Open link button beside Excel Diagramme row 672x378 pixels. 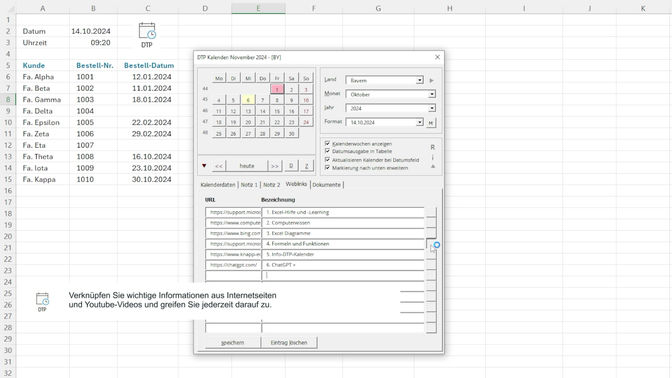click(x=431, y=233)
